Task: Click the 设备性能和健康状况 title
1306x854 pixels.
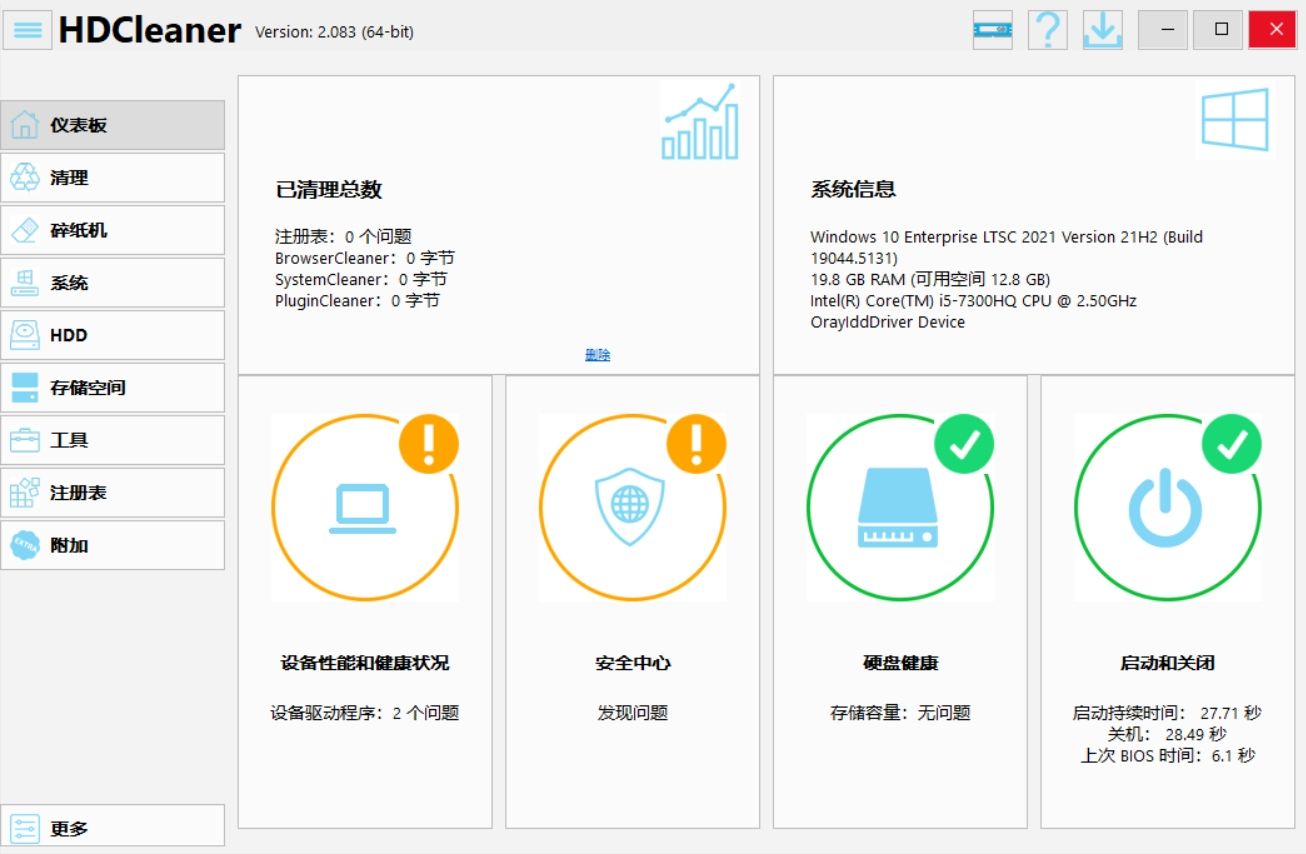Action: click(x=365, y=663)
